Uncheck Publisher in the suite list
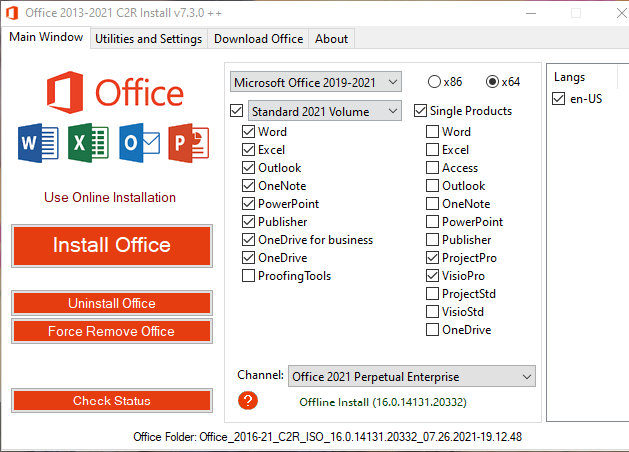 coord(248,222)
